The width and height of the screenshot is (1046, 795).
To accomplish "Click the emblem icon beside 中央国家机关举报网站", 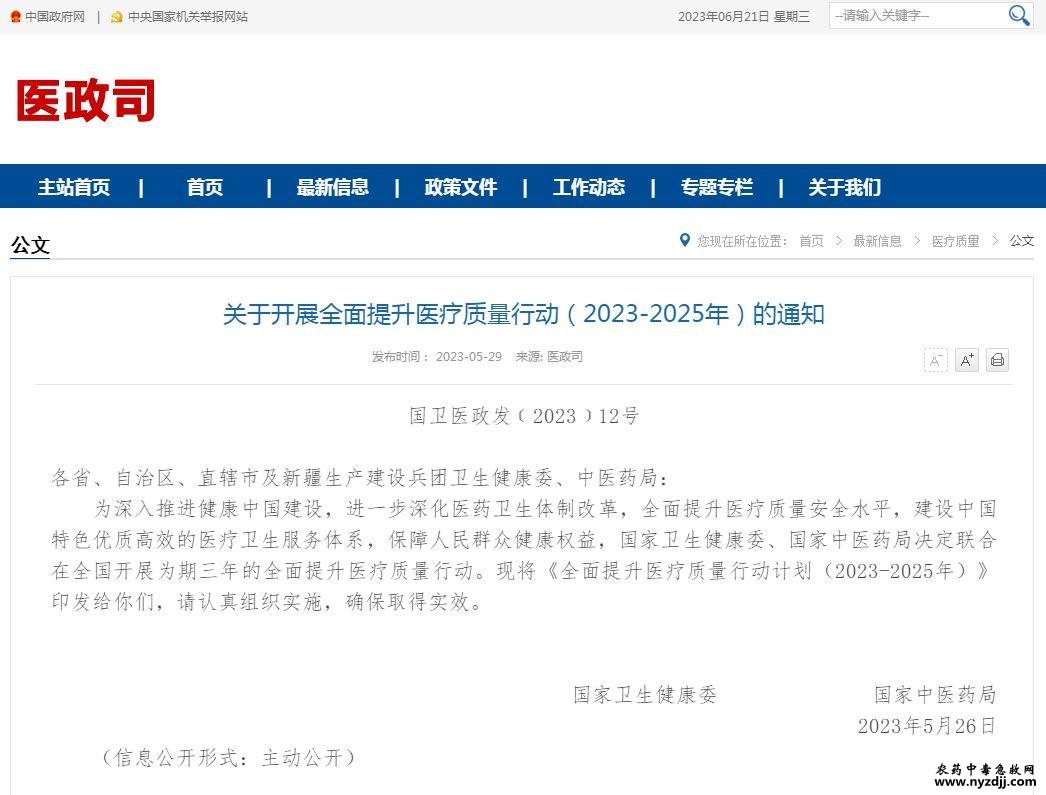I will [x=117, y=17].
